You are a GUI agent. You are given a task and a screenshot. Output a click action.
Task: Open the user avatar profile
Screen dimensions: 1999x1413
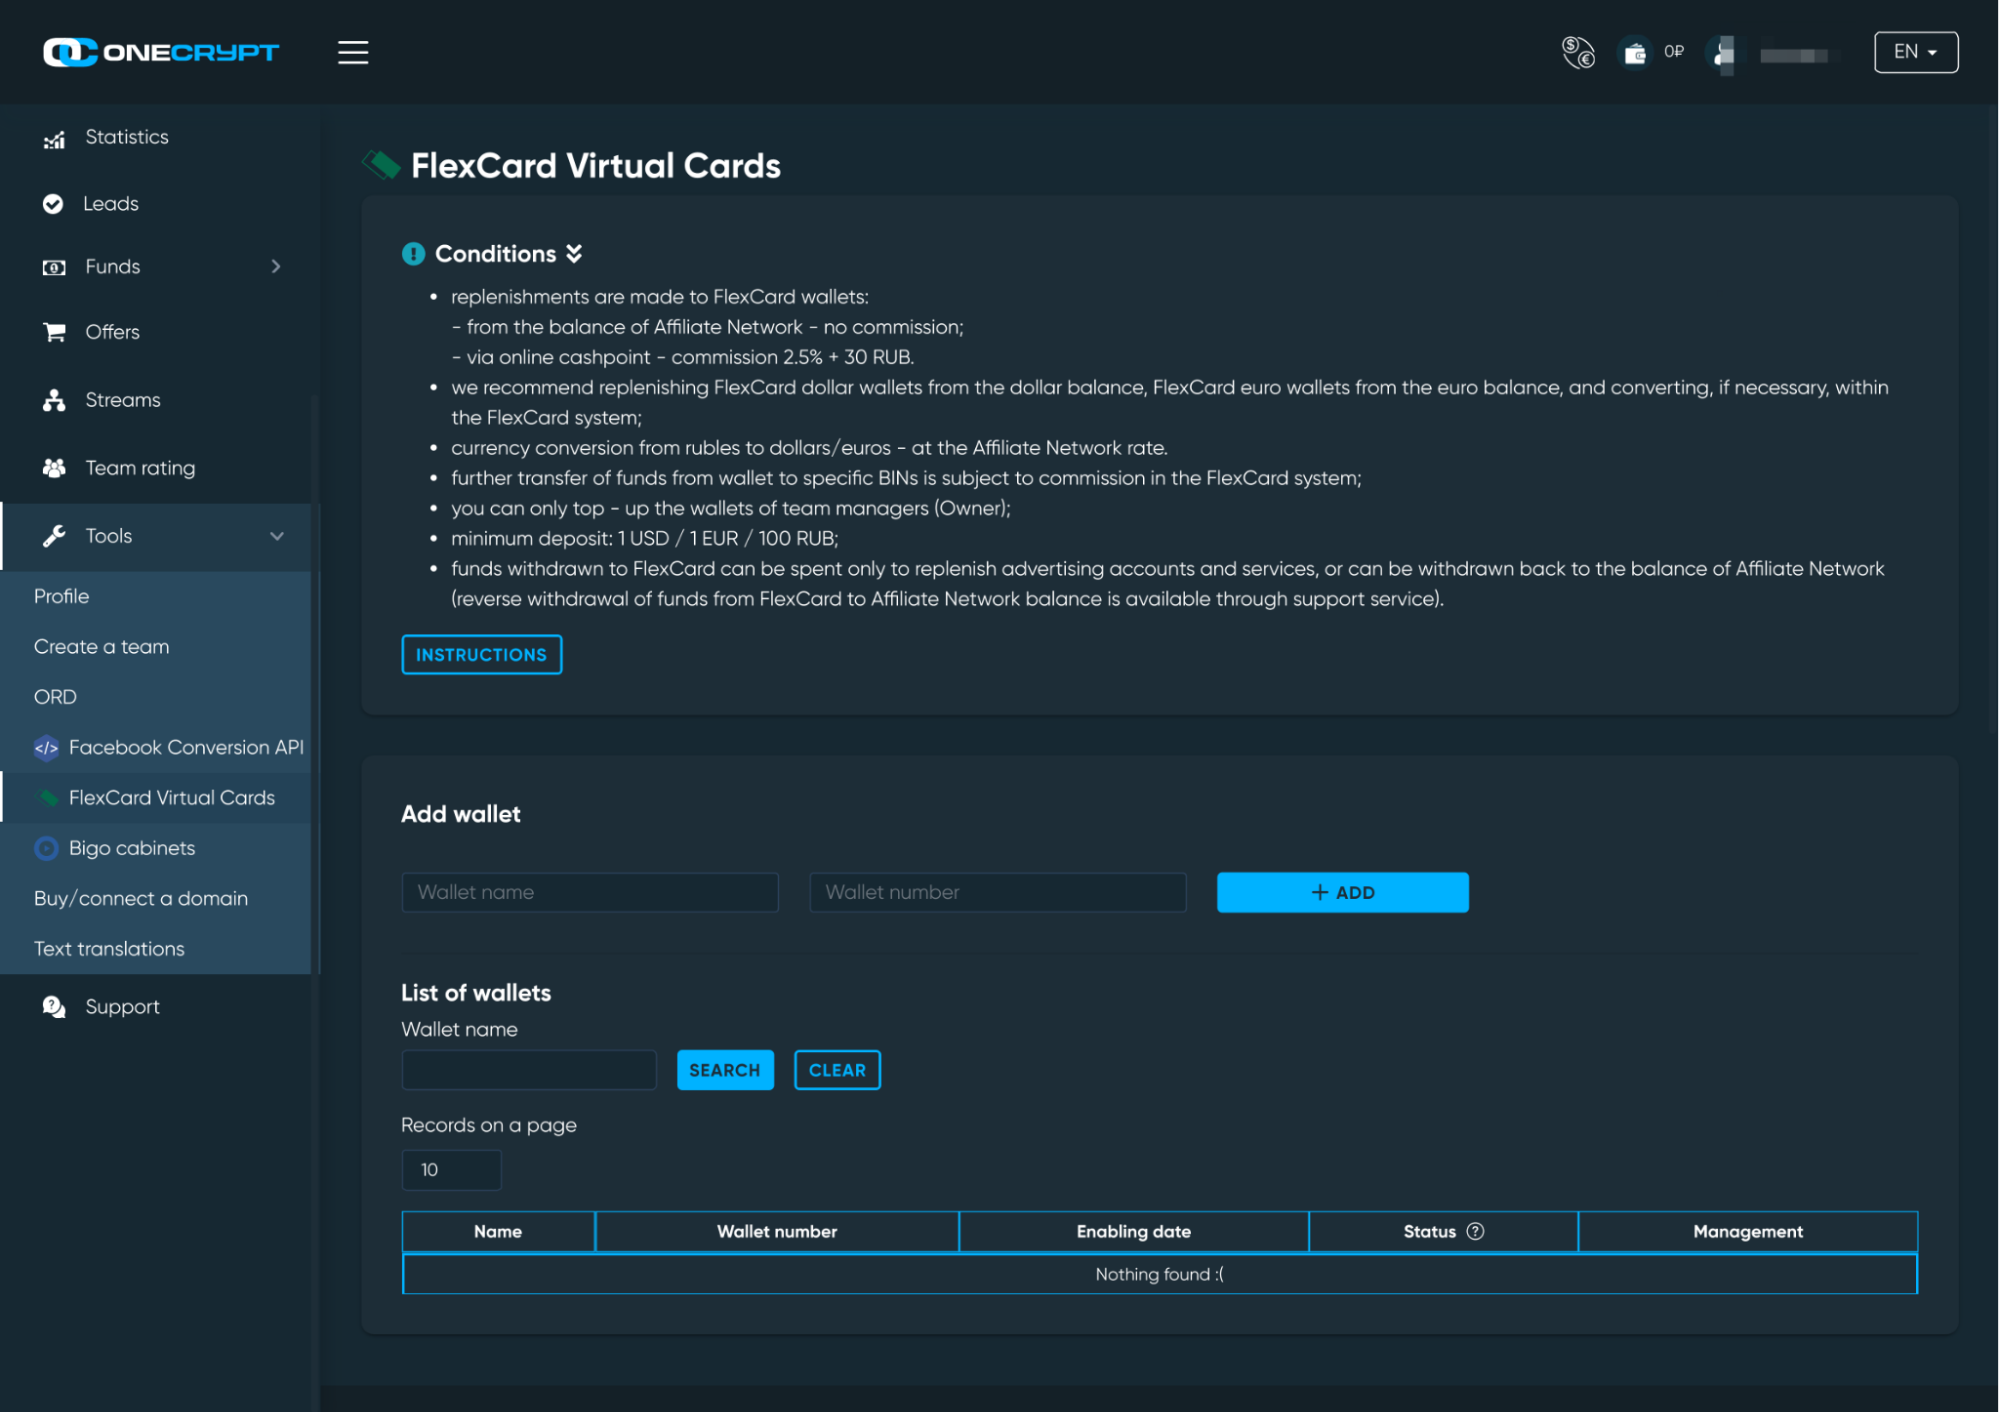[1724, 52]
